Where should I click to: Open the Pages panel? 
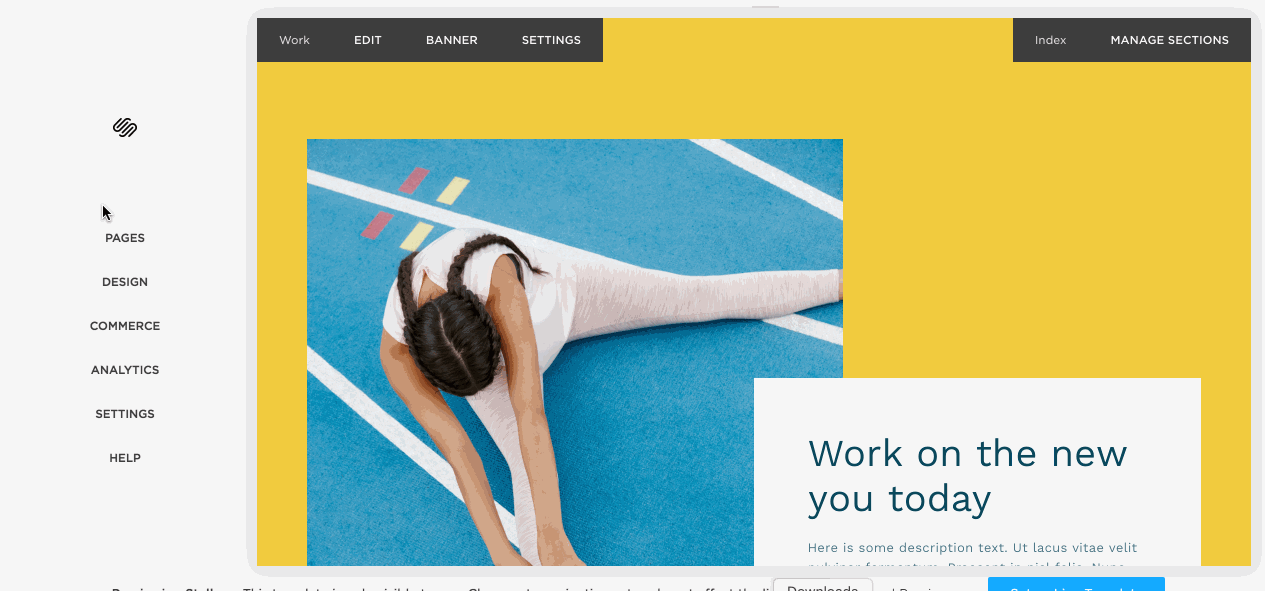click(x=125, y=238)
